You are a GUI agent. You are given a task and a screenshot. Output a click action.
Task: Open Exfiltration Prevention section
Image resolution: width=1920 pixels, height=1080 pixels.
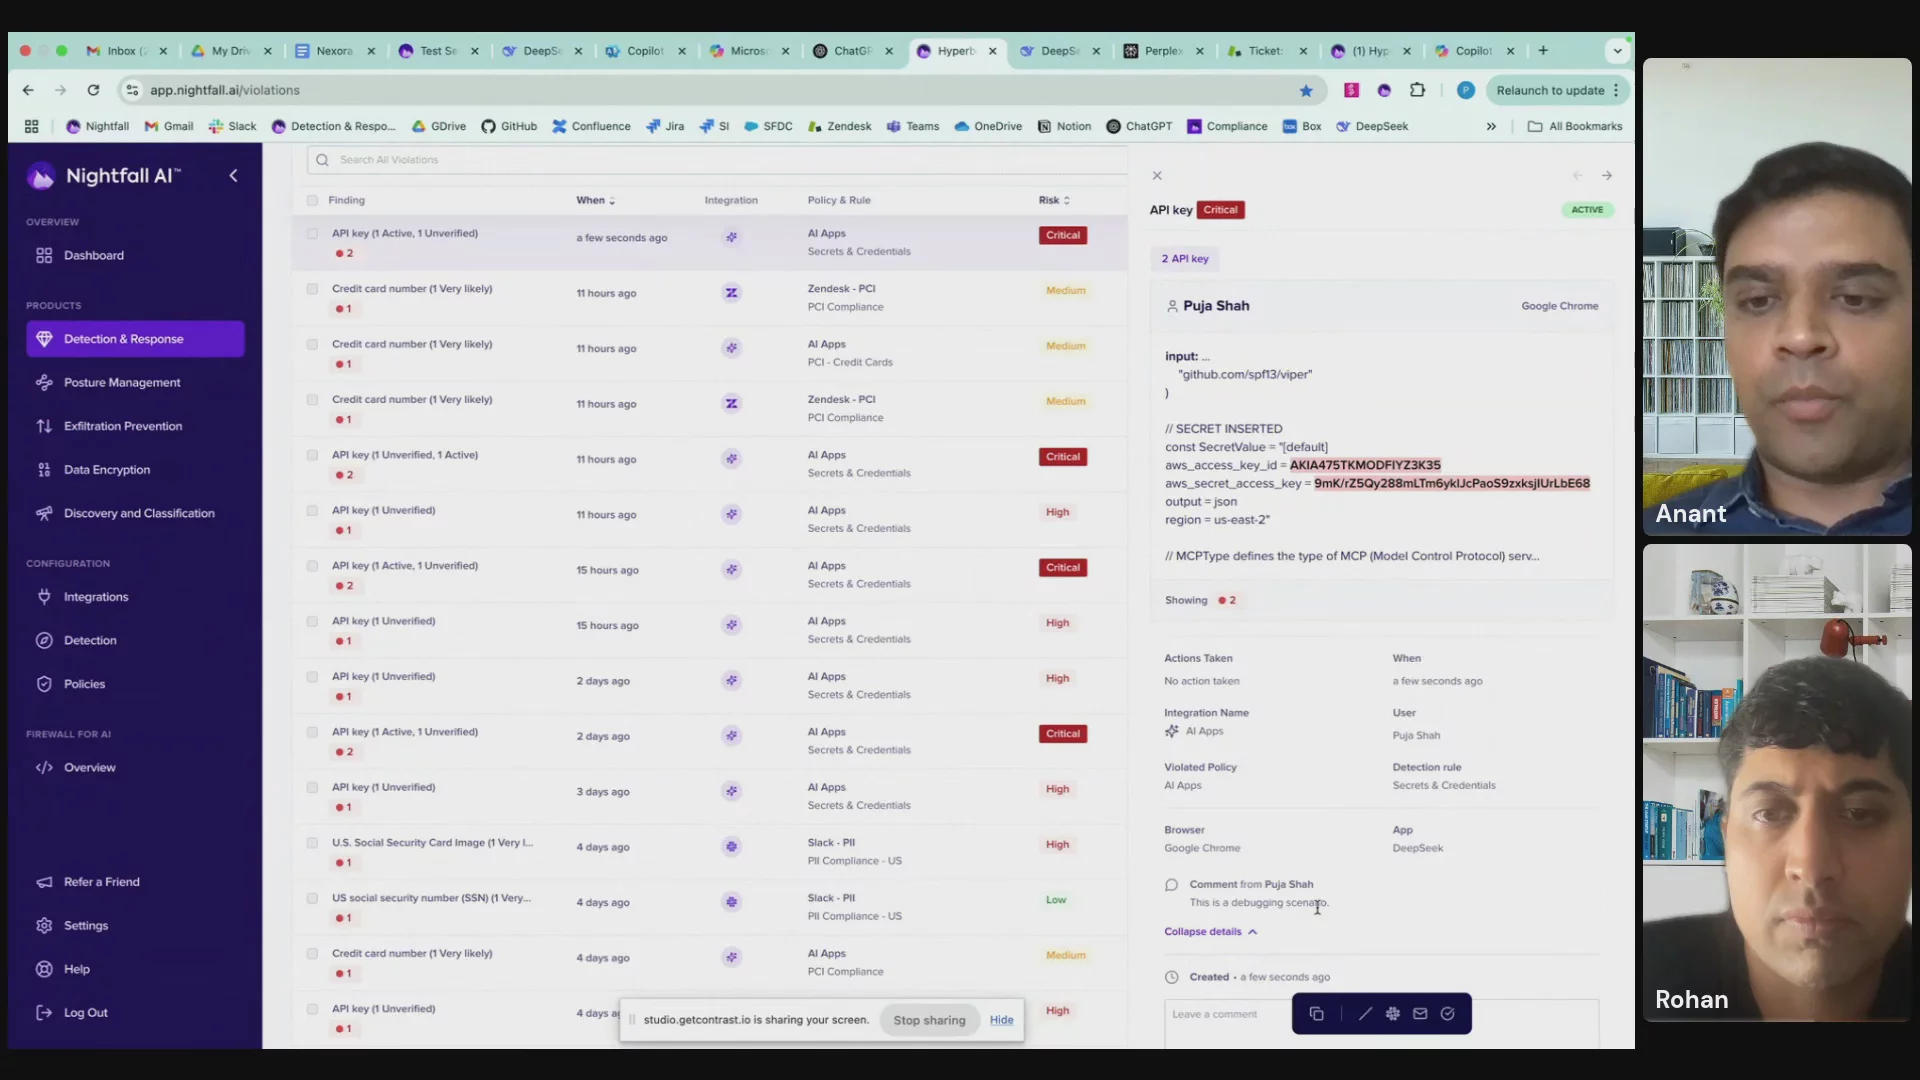[x=122, y=426]
